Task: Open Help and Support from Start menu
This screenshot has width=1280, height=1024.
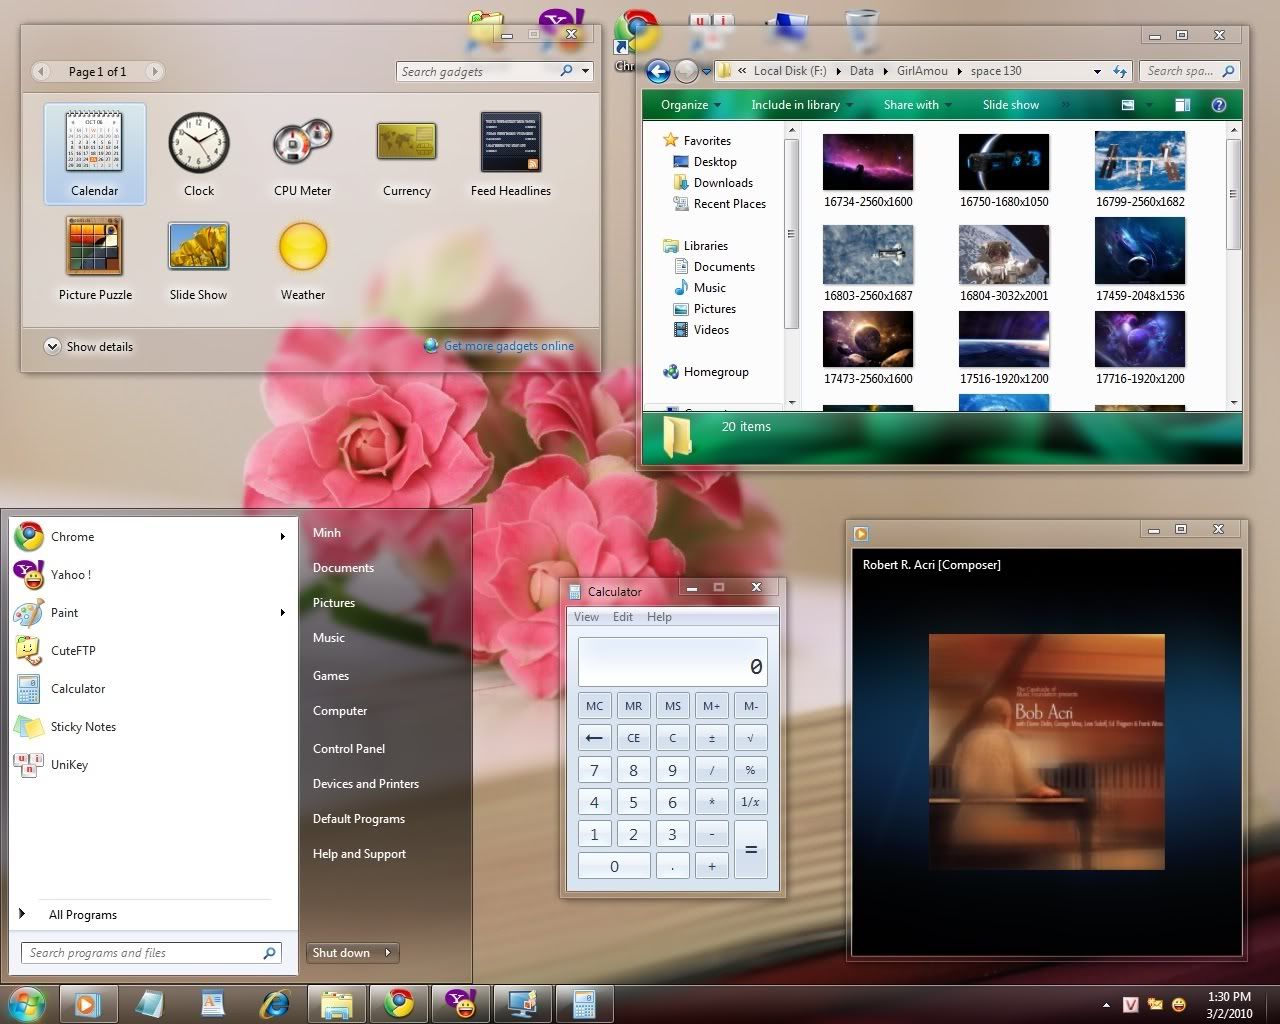Action: (359, 854)
